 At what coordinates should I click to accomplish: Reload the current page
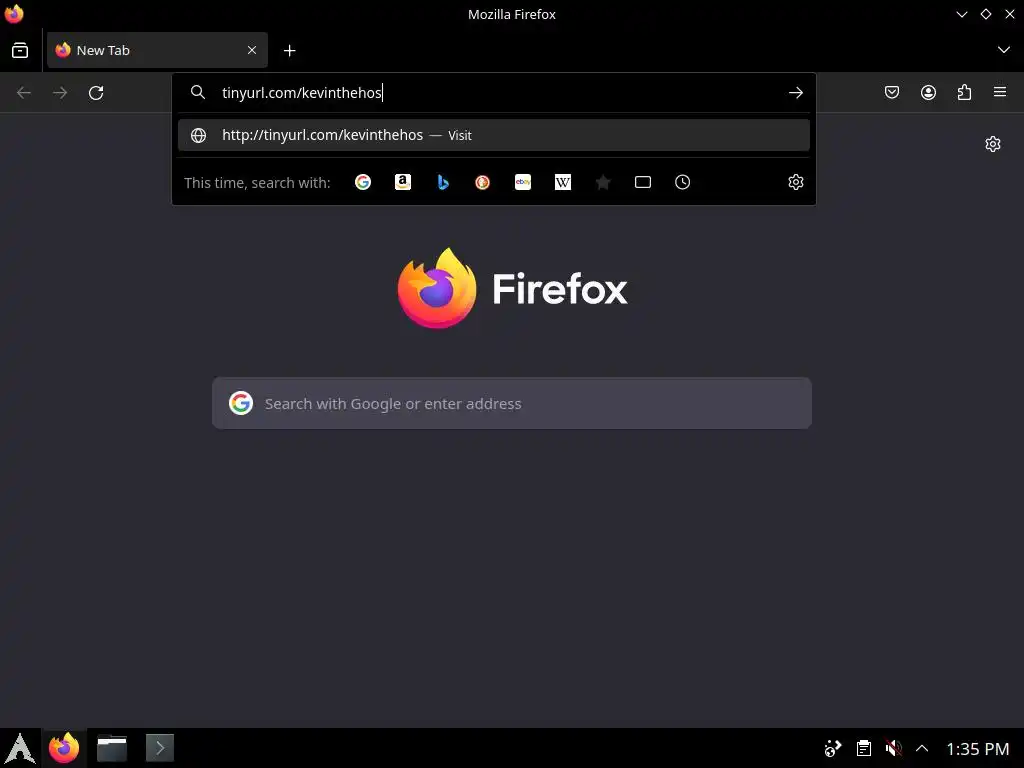pos(96,93)
